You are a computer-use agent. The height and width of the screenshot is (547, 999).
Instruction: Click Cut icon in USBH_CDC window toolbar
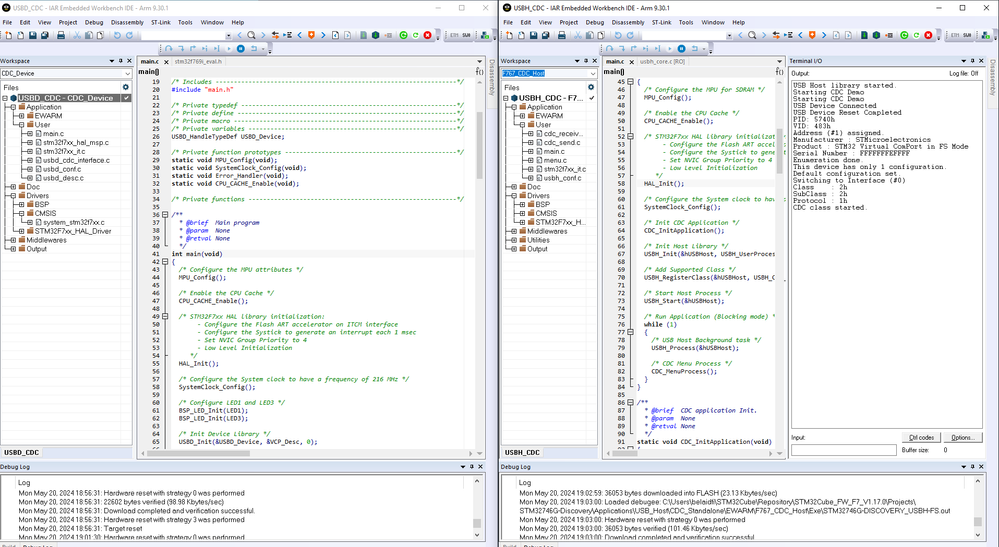[577, 35]
